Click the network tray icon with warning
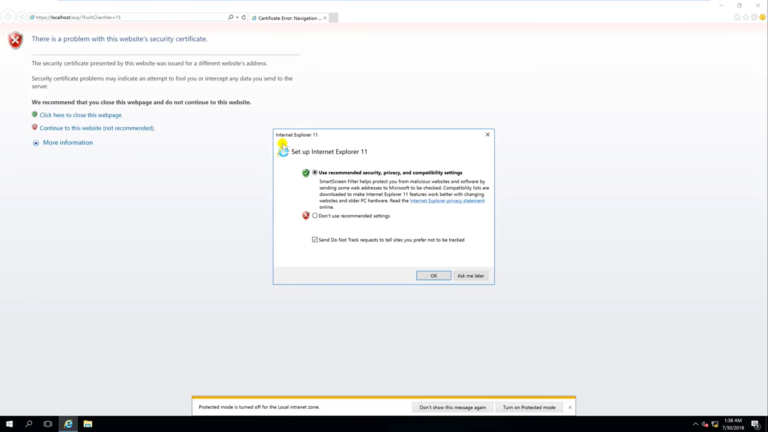The height and width of the screenshot is (432, 768). [x=715, y=424]
